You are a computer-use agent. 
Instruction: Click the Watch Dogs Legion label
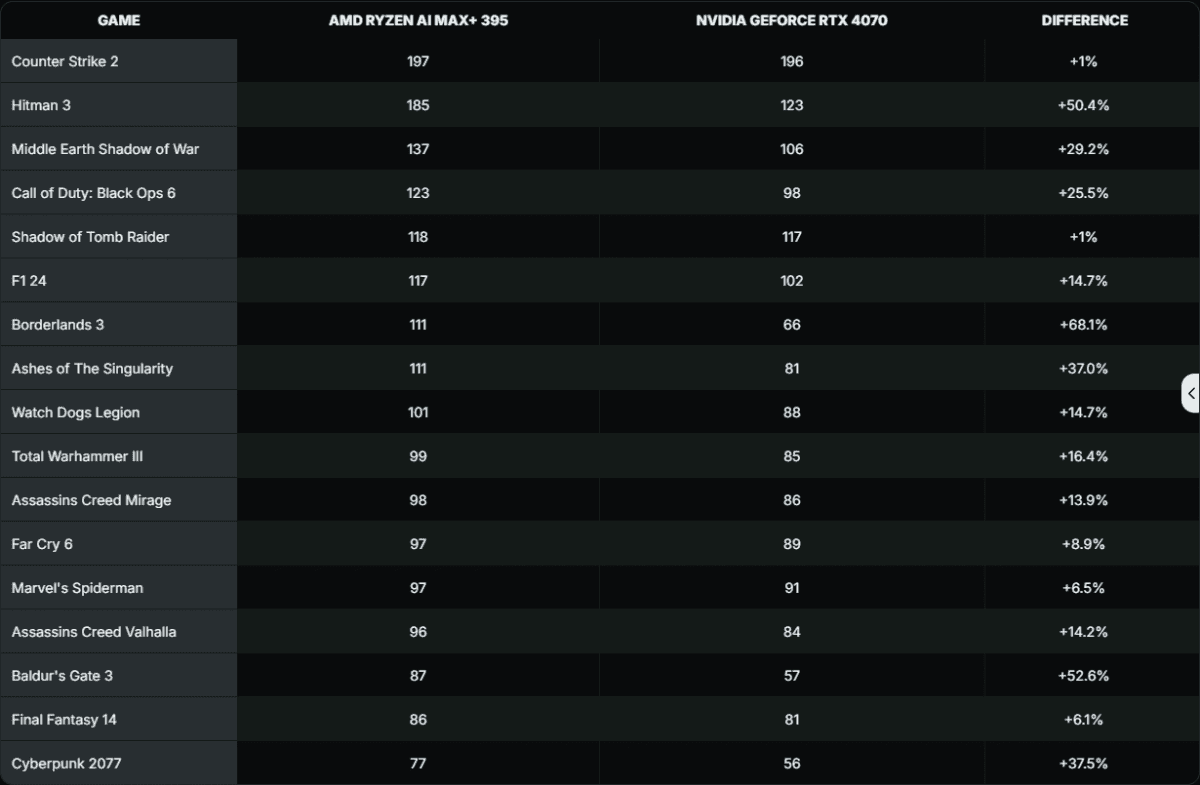[75, 413]
